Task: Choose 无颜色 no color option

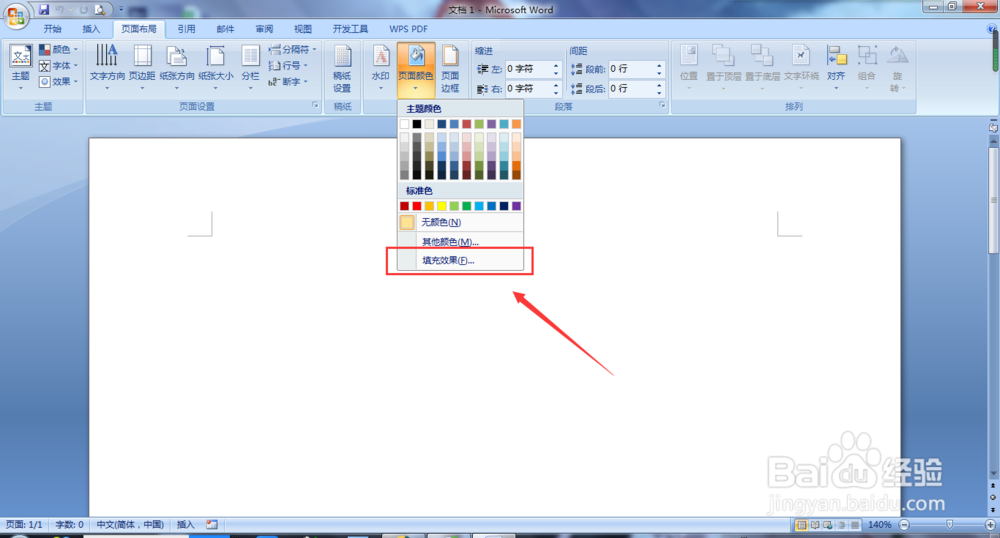Action: tap(460, 222)
